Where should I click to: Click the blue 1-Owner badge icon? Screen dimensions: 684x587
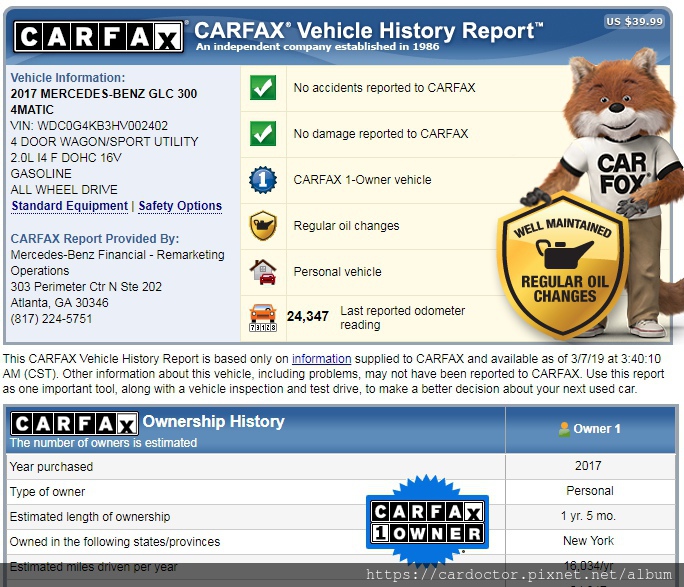(x=263, y=180)
